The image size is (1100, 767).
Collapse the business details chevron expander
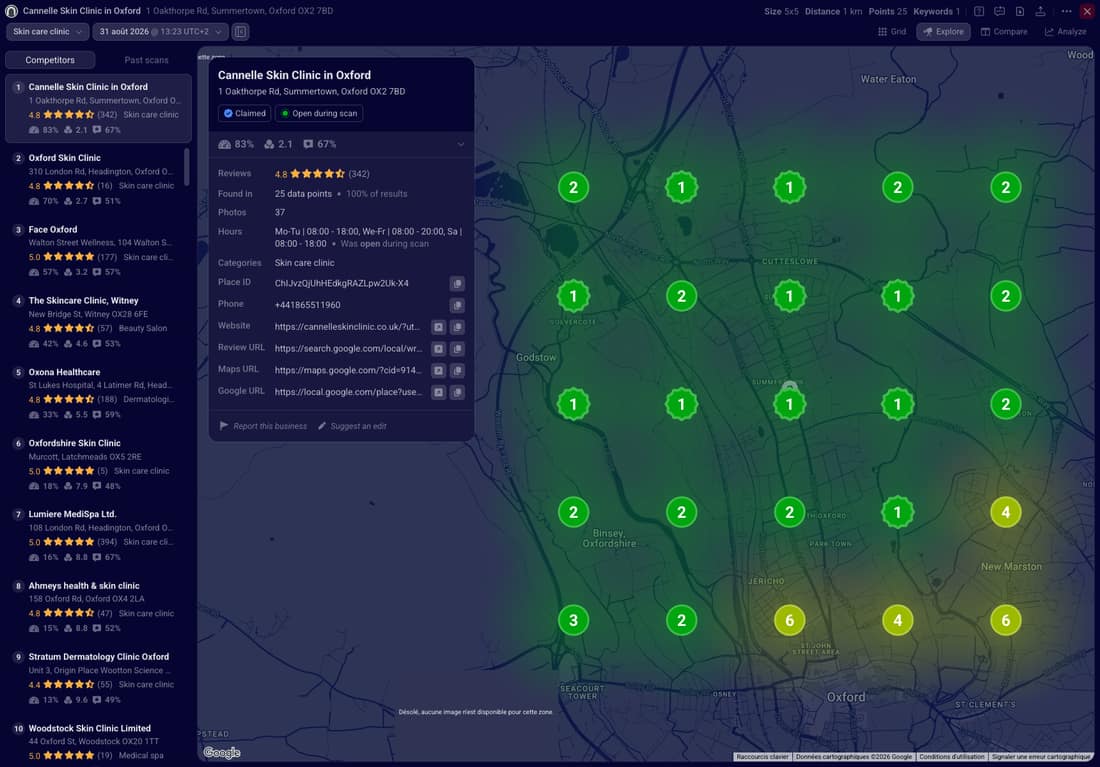tap(461, 144)
